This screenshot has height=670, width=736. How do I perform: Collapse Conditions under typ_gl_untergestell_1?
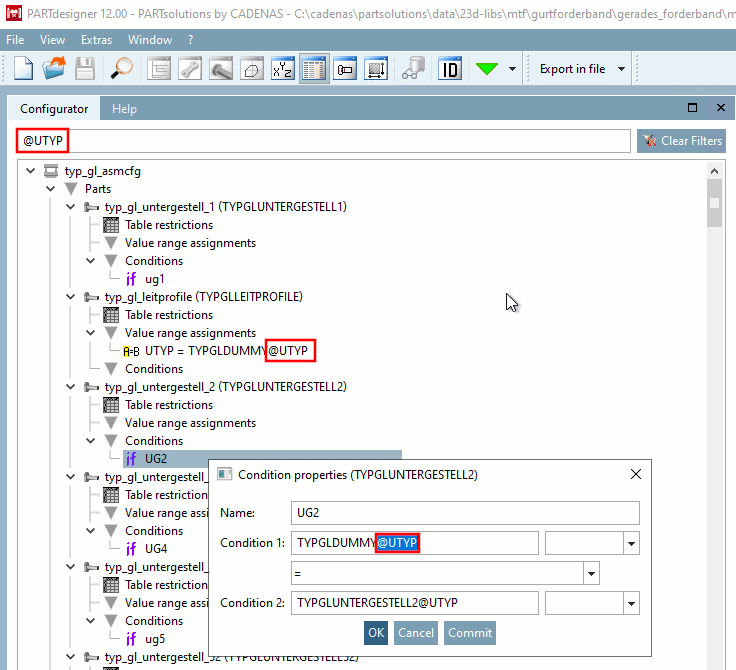pos(91,261)
